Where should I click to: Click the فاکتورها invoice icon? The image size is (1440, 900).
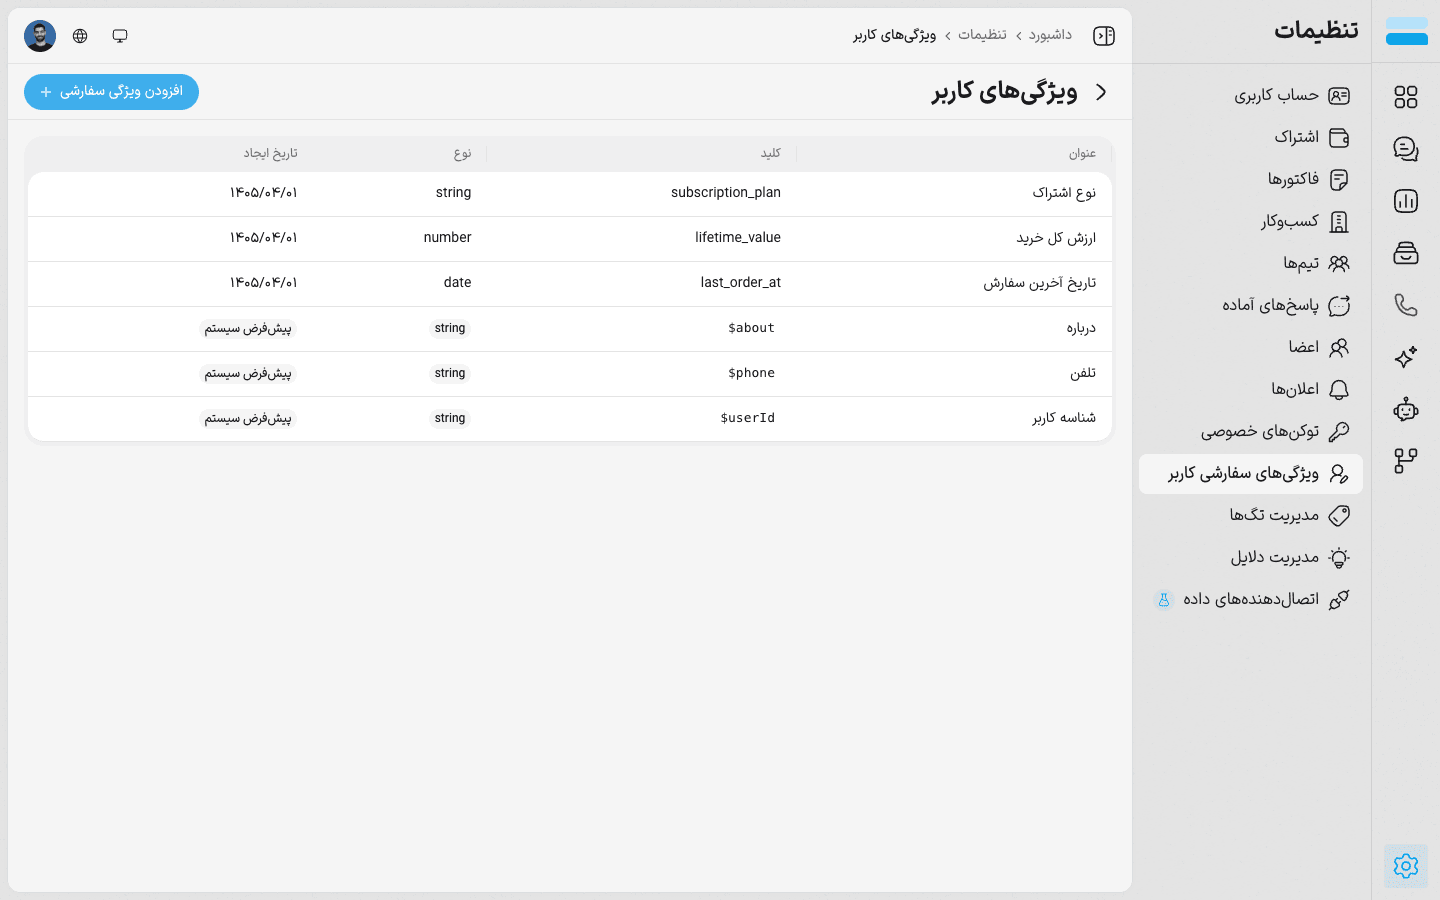1339,179
